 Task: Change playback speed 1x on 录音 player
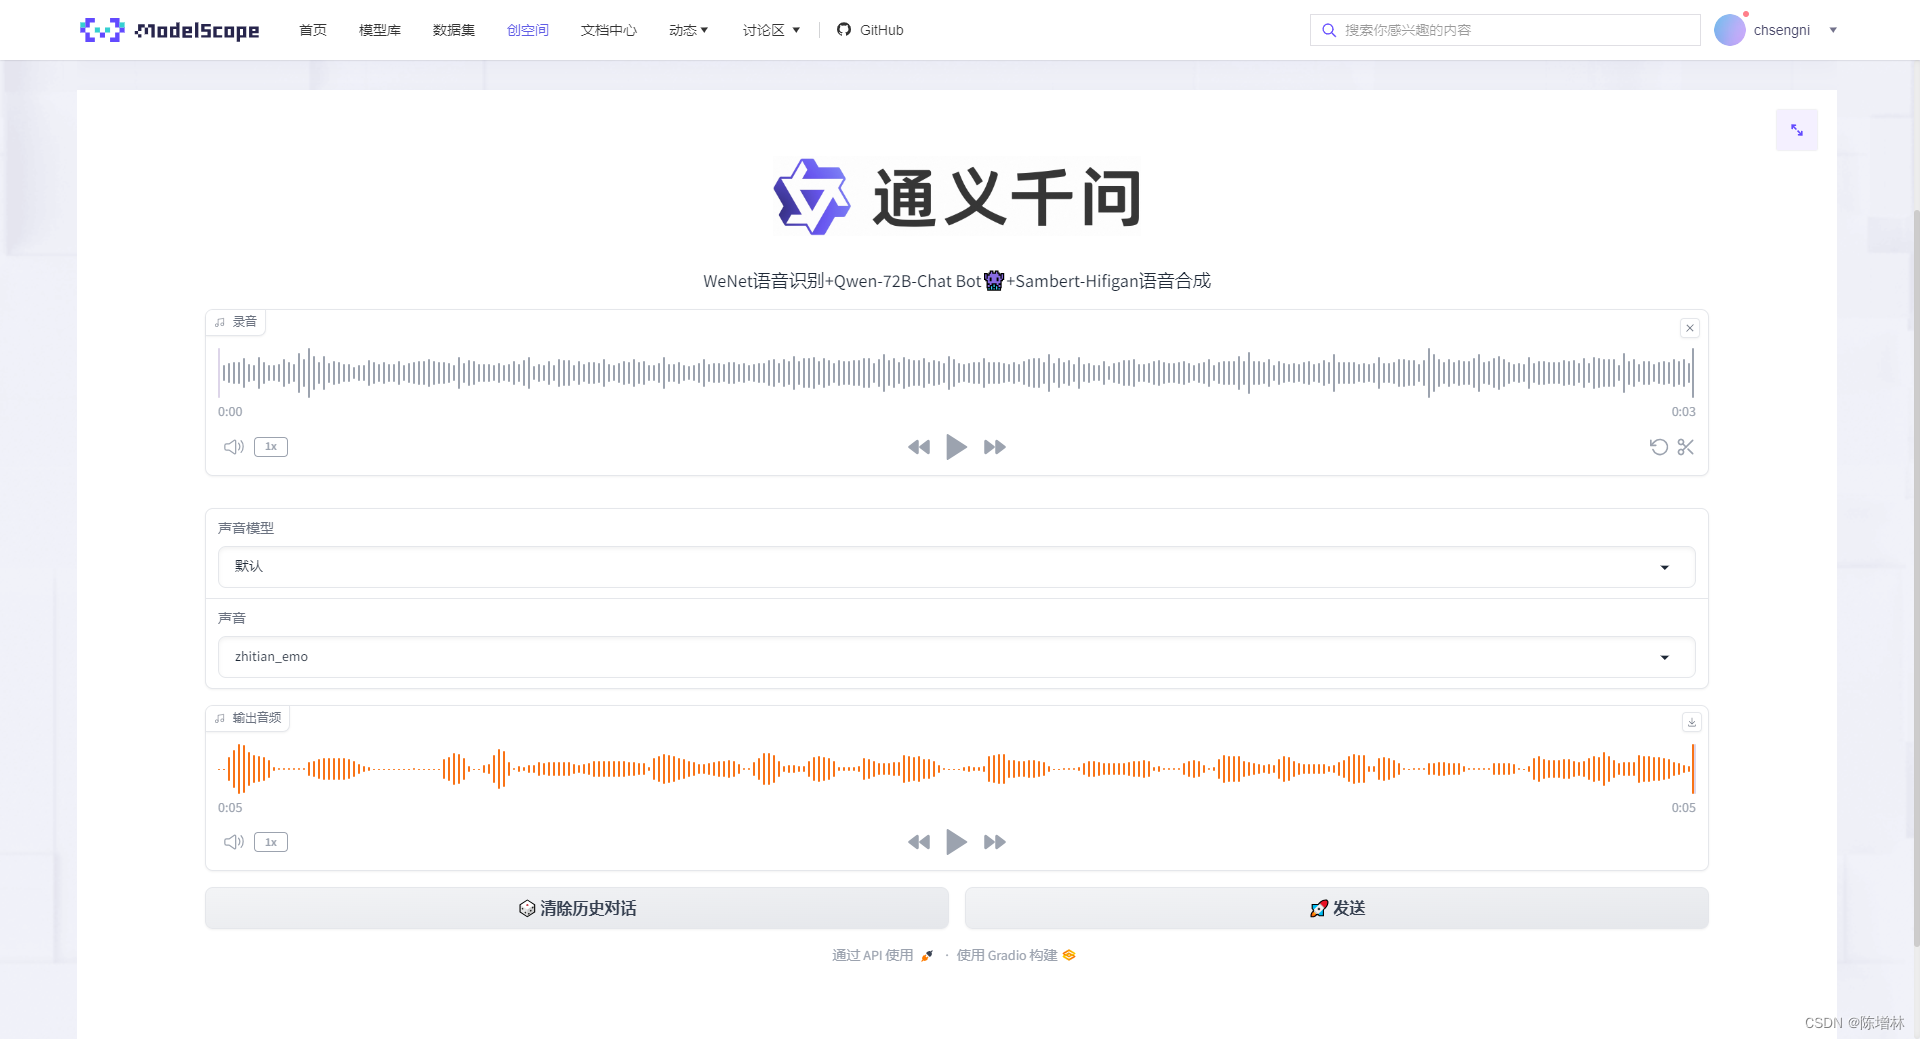coord(271,447)
